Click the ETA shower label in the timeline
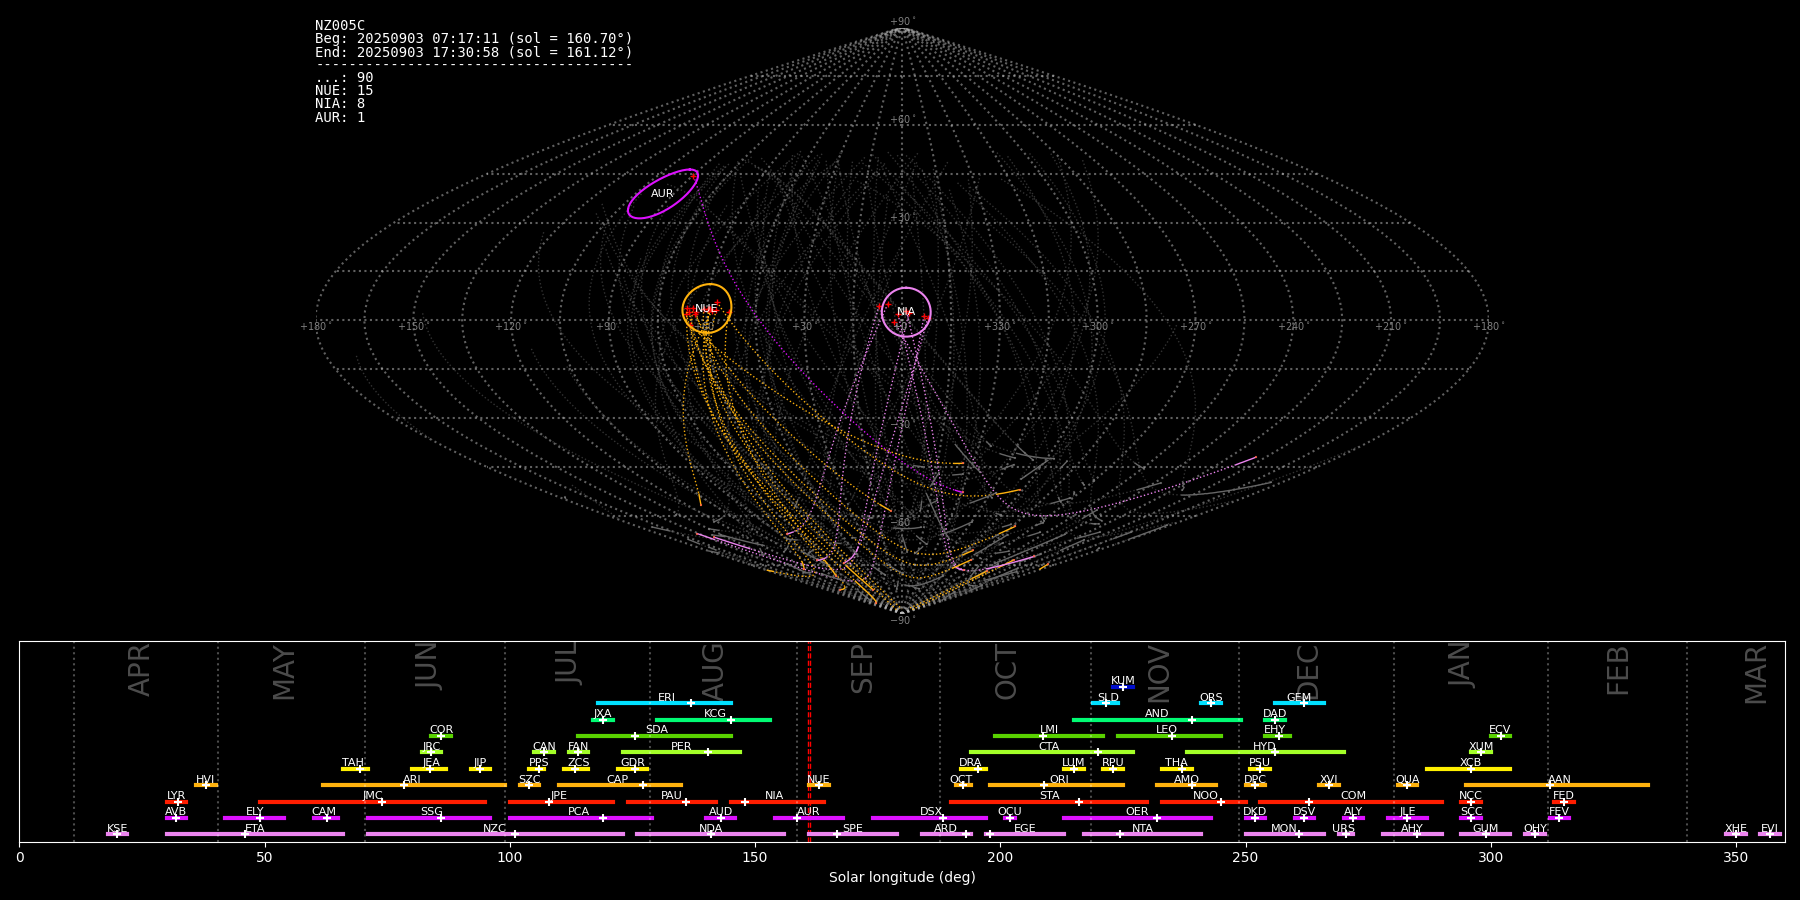Screen dimensions: 1800x900 pyautogui.click(x=255, y=829)
